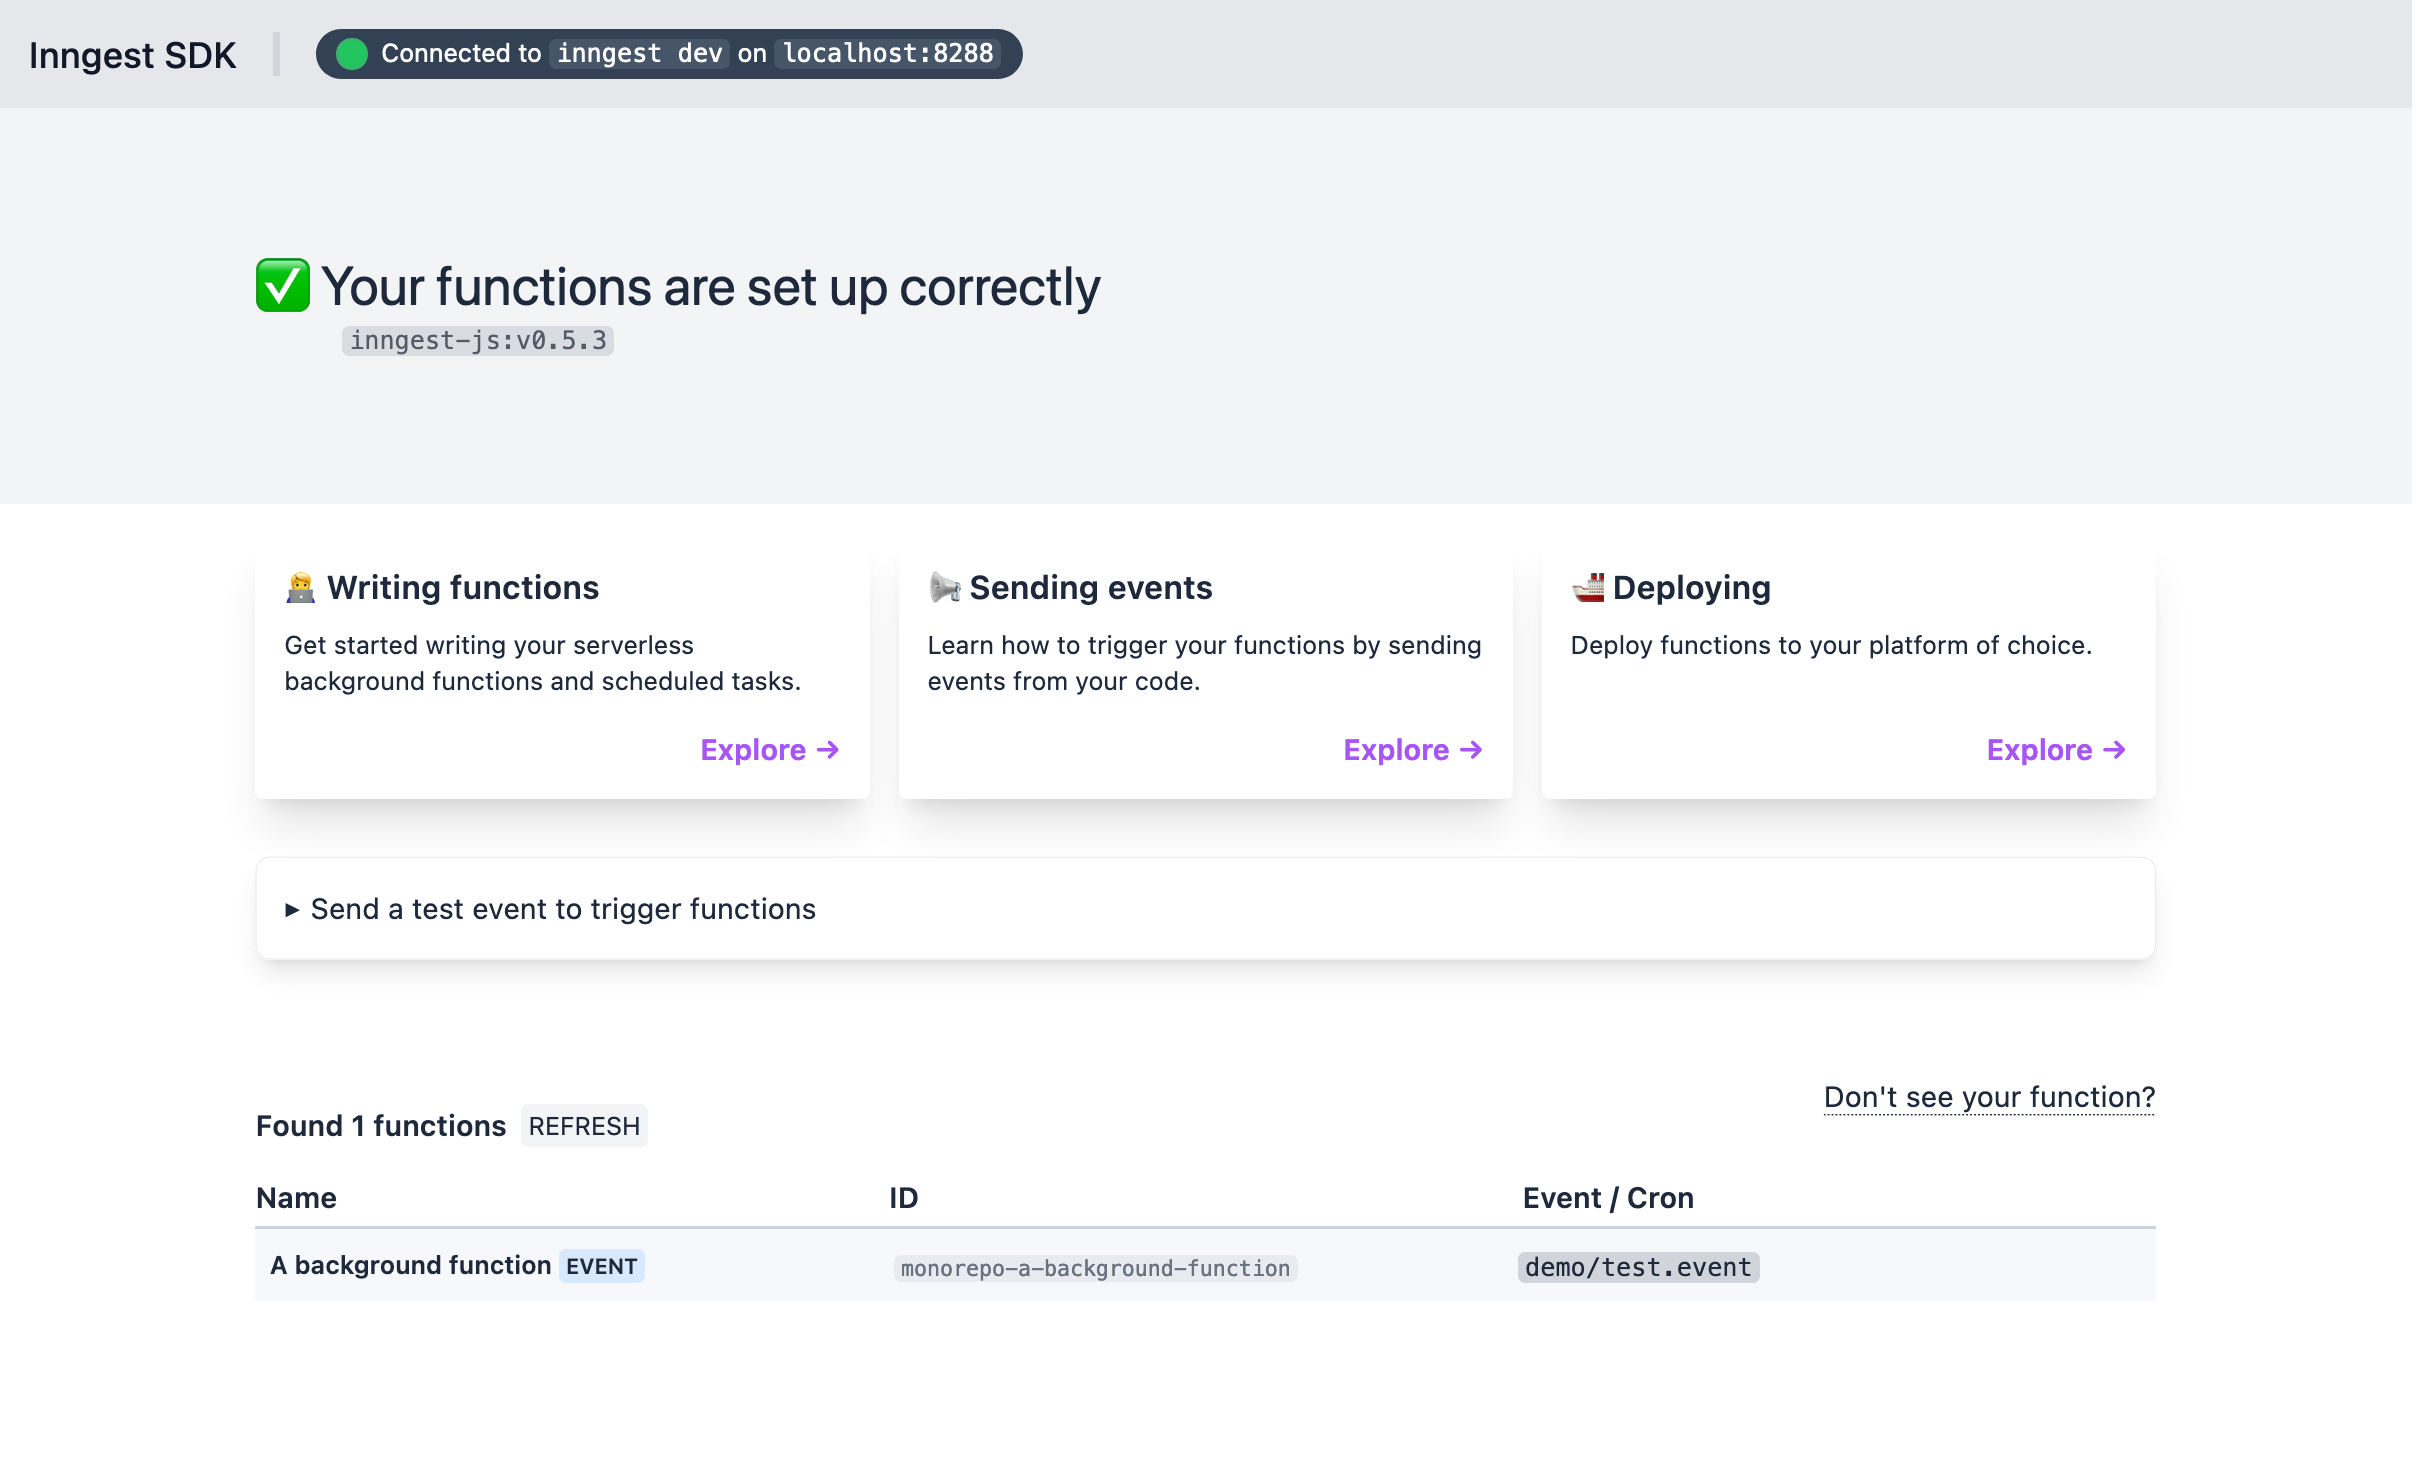
Task: Click the arrow icon beside Sending events Explore
Action: tap(1471, 750)
